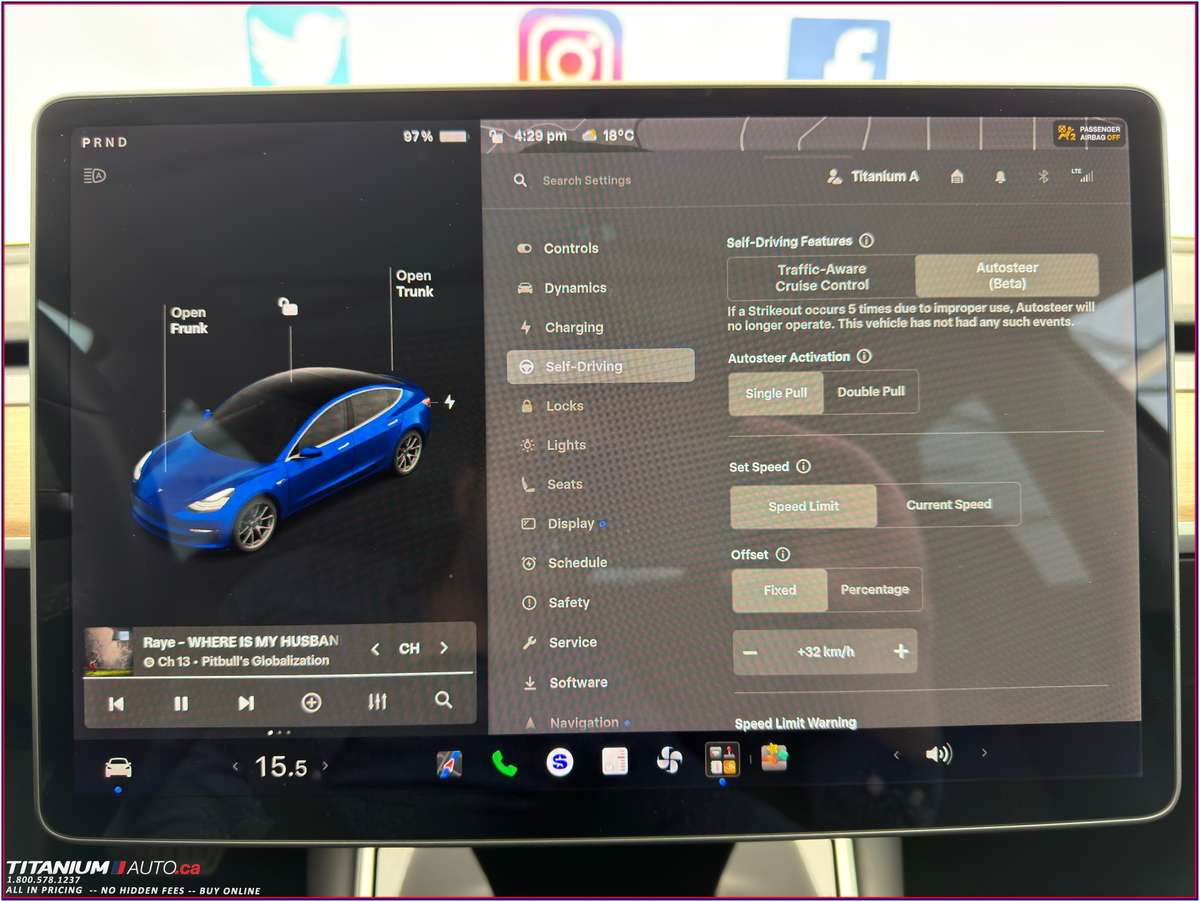Select Autosteer (Beta) option
Image resolution: width=1200 pixels, height=902 pixels.
(1007, 275)
